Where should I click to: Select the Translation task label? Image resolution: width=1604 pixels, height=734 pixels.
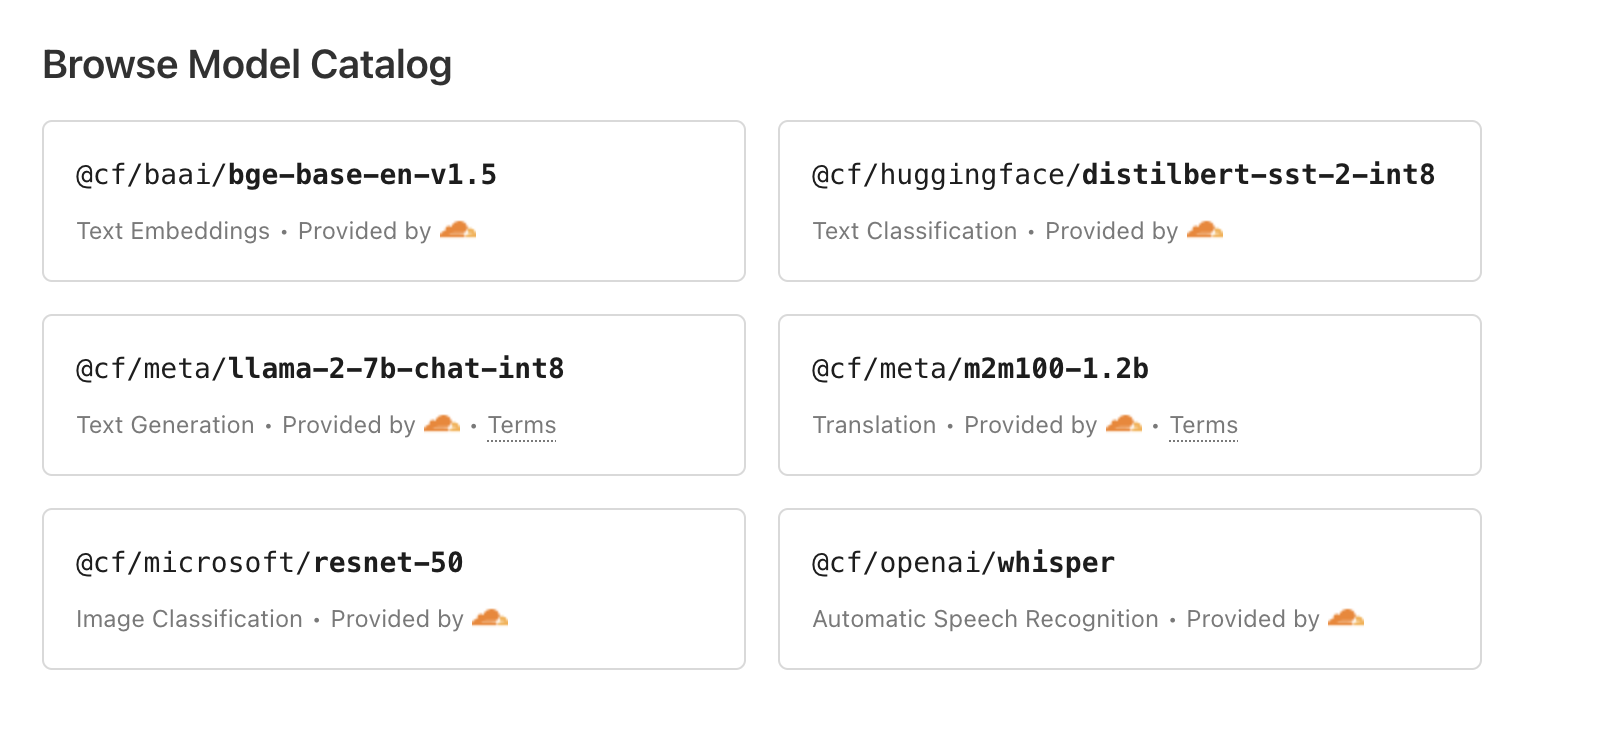[x=875, y=424]
